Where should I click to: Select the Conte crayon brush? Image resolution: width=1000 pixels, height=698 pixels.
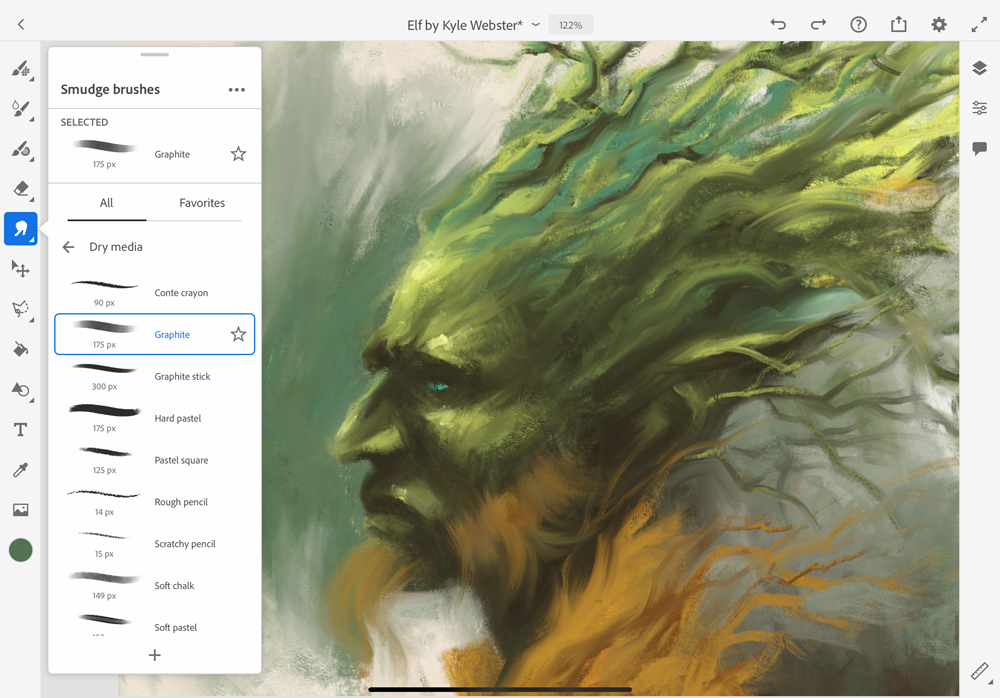coord(154,292)
